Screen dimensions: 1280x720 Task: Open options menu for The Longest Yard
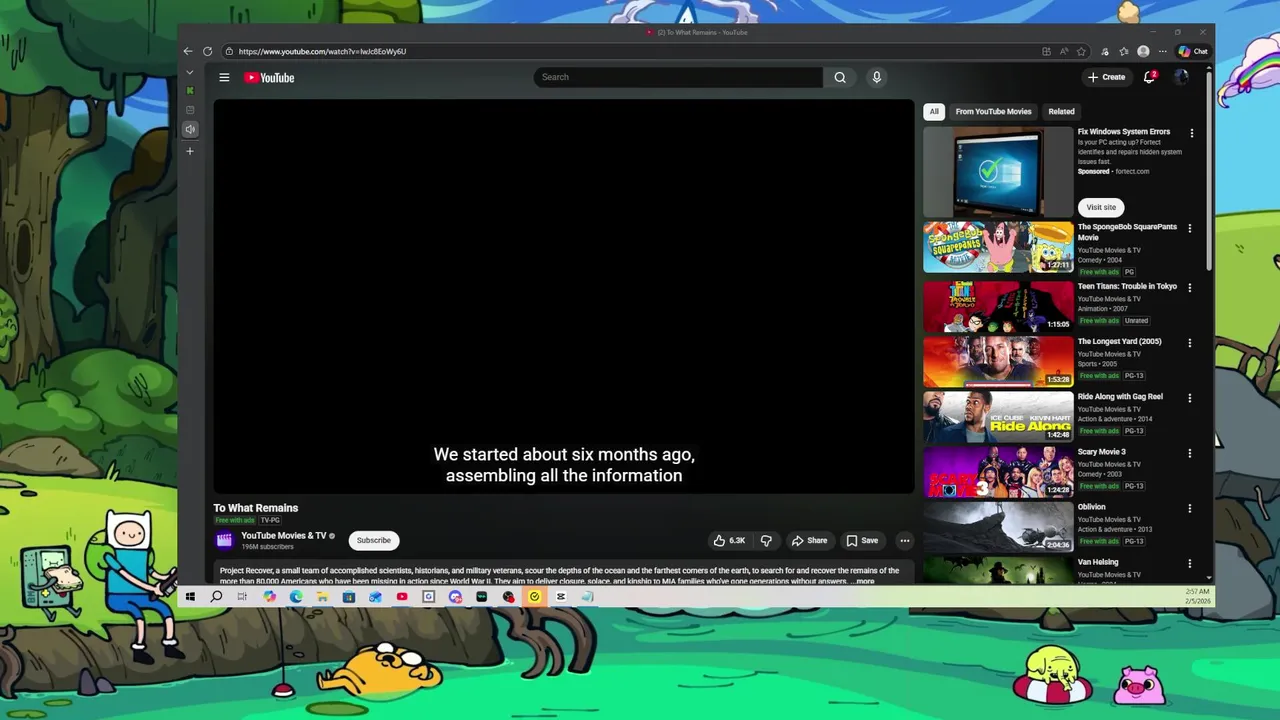[x=1190, y=343]
